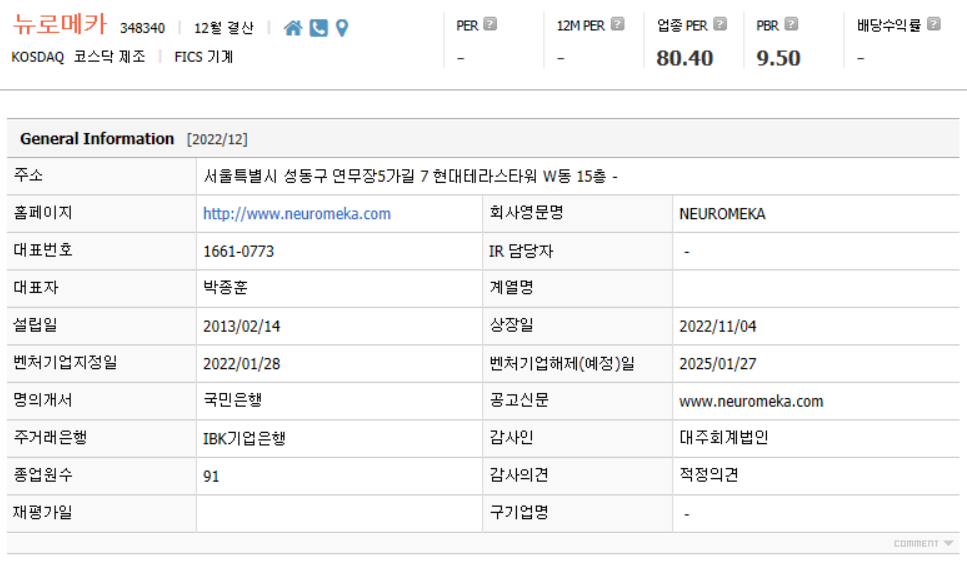Expand the comment dropdown arrow
Viewport: 967px width, 566px height.
(948, 543)
